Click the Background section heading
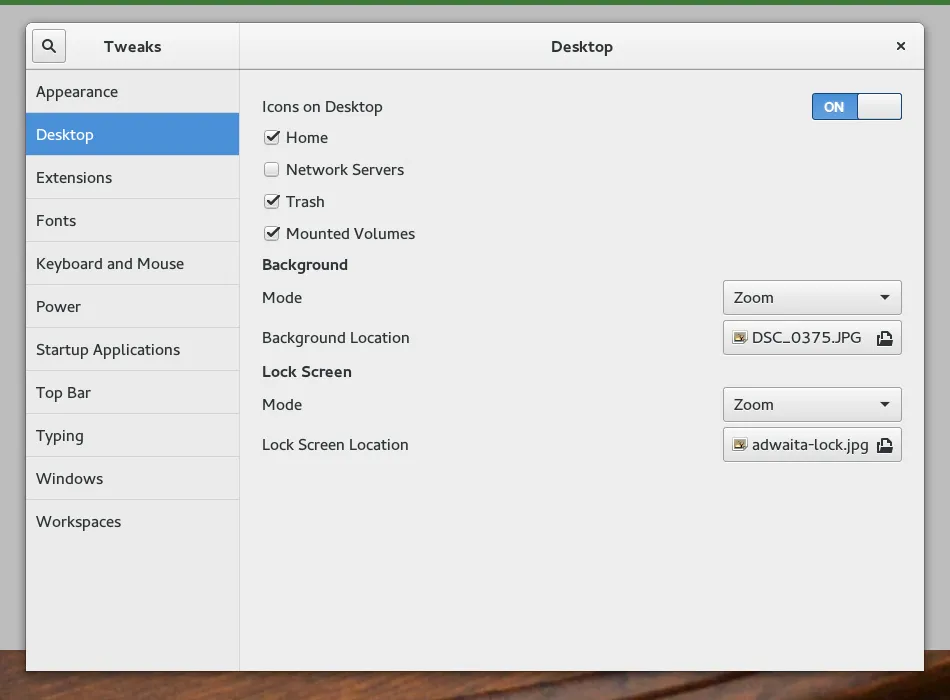The height and width of the screenshot is (700, 950). [x=305, y=265]
